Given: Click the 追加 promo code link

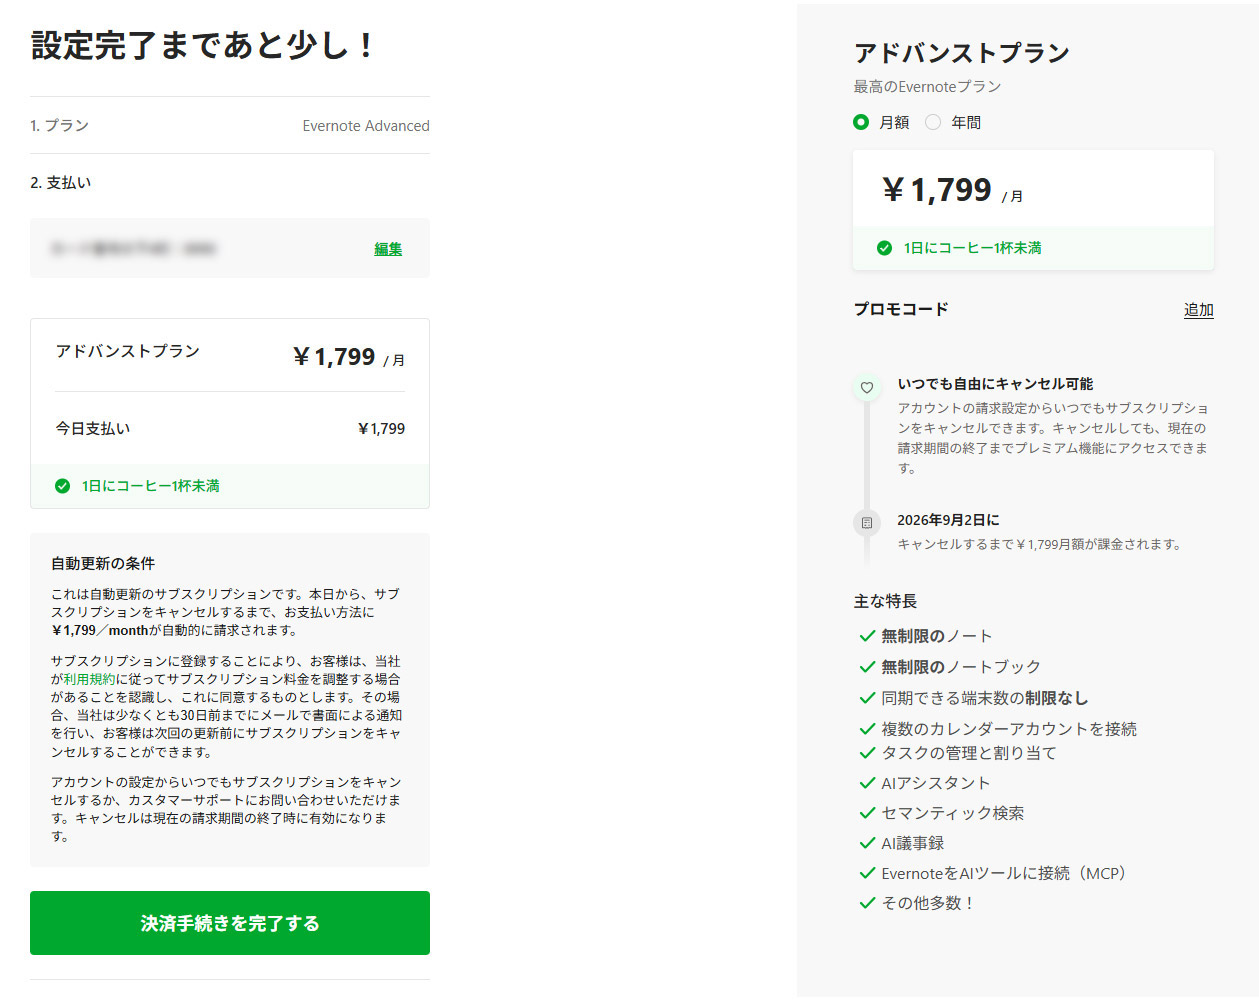Looking at the screenshot, I should tap(1198, 310).
